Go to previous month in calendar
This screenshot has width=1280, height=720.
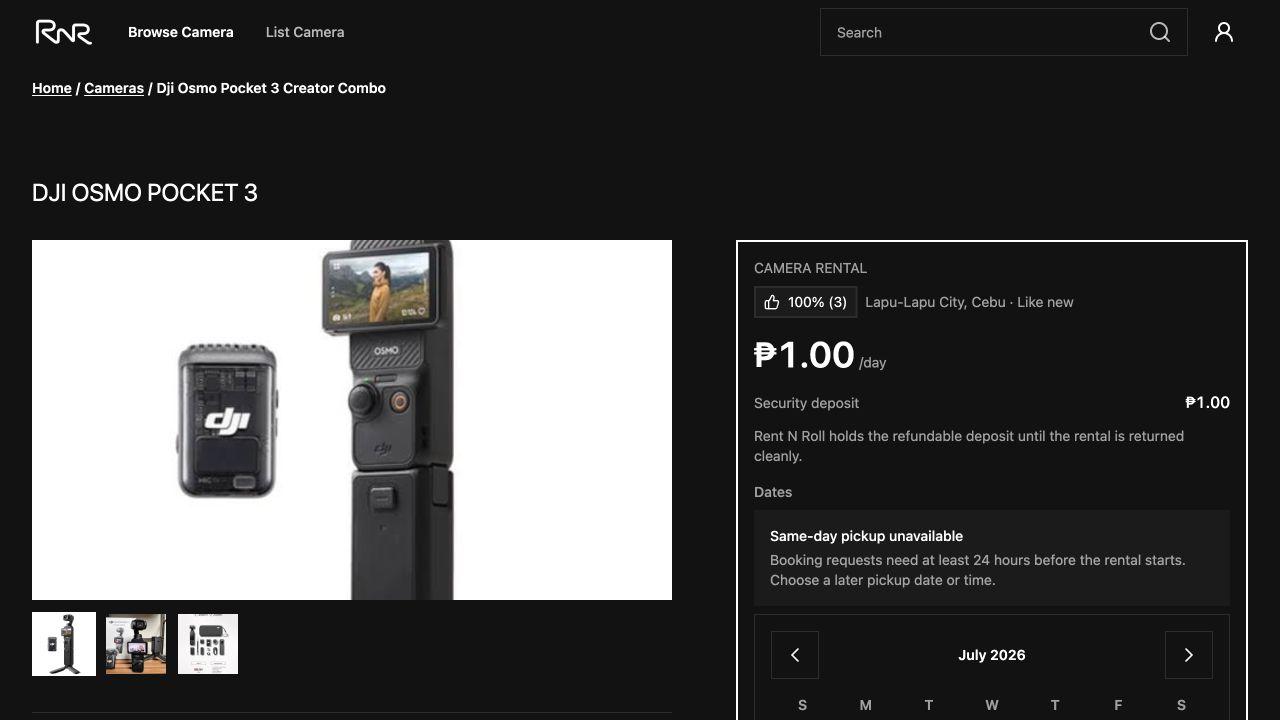point(795,655)
